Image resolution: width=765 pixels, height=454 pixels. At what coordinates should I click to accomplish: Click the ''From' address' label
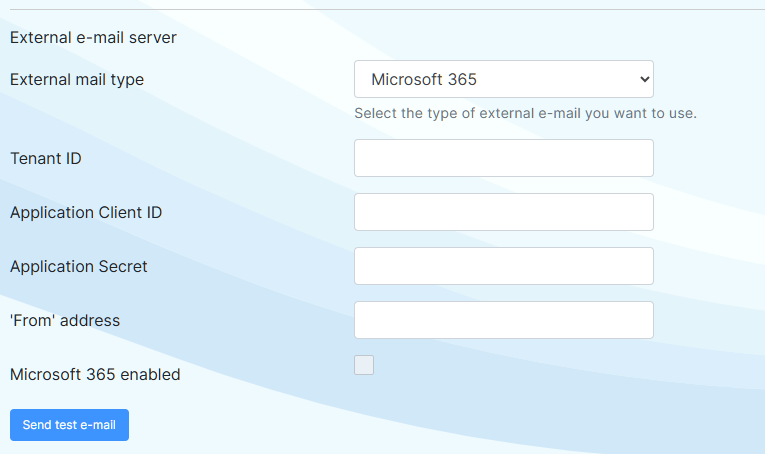[65, 320]
